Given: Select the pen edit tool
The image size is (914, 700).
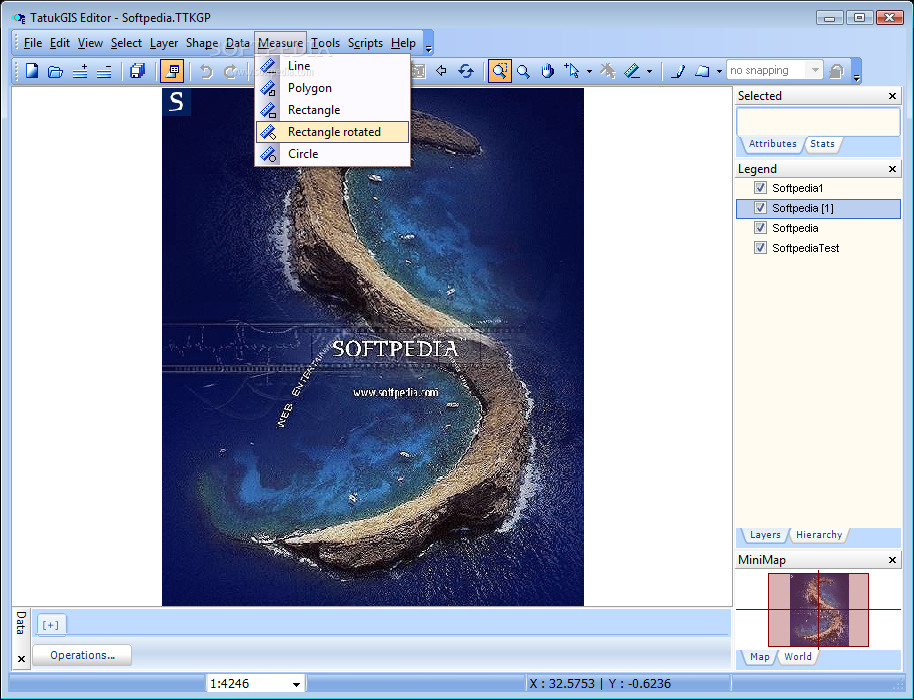Looking at the screenshot, I should click(x=677, y=71).
